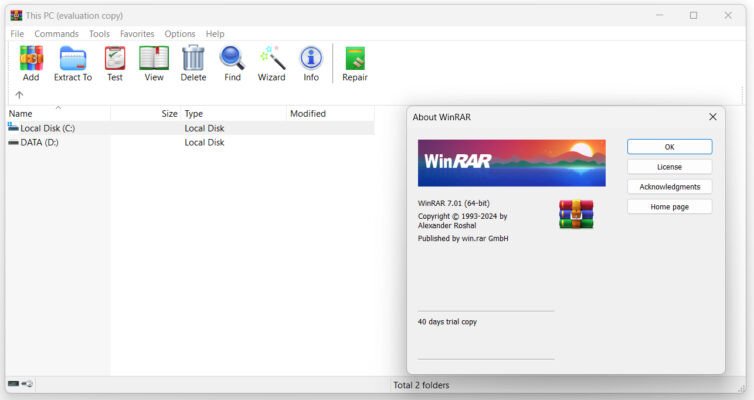The image size is (754, 400).
Task: Visit the Home page button
Action: [669, 207]
